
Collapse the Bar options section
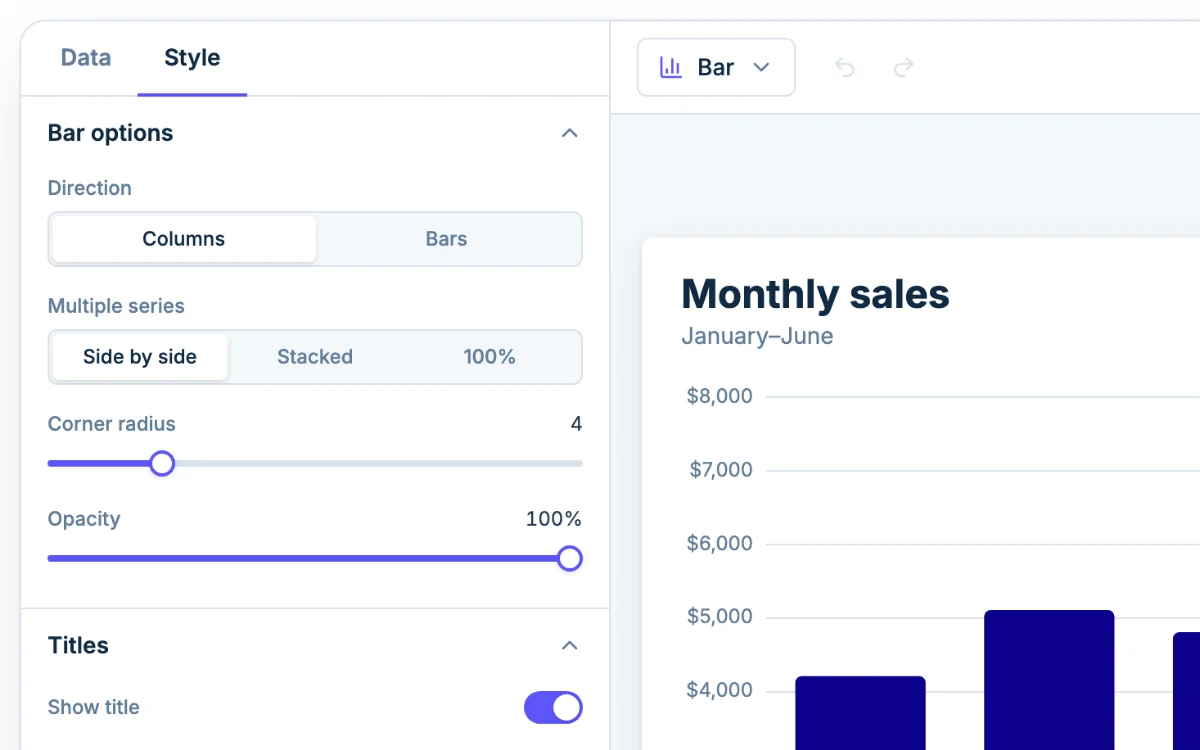(570, 133)
